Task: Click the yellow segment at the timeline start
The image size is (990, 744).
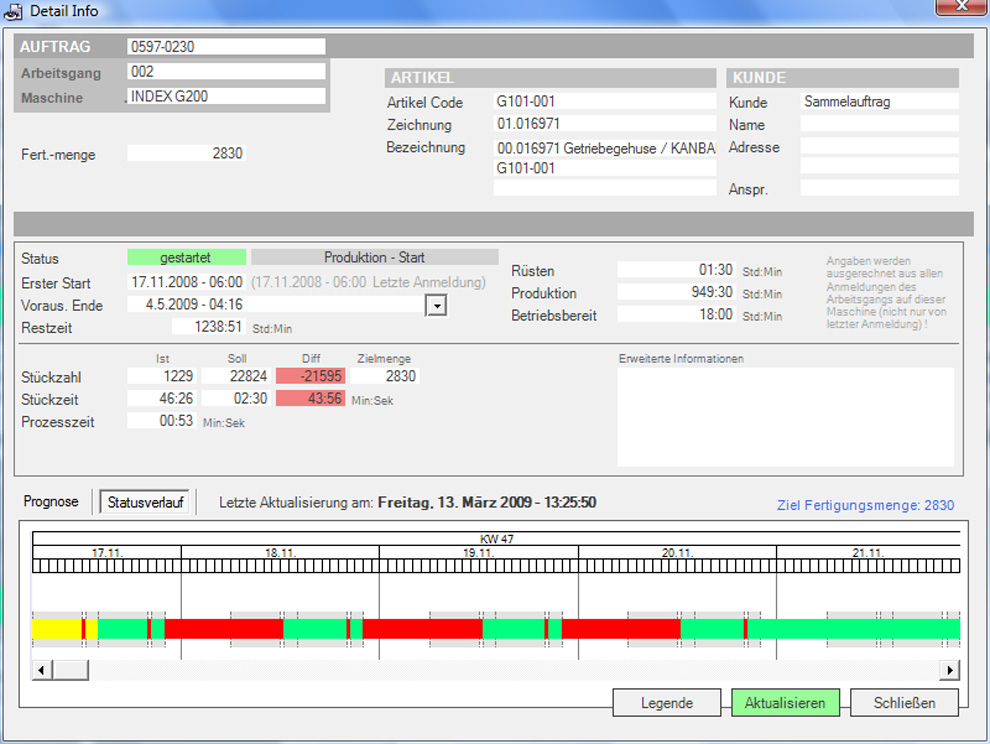Action: (x=57, y=629)
